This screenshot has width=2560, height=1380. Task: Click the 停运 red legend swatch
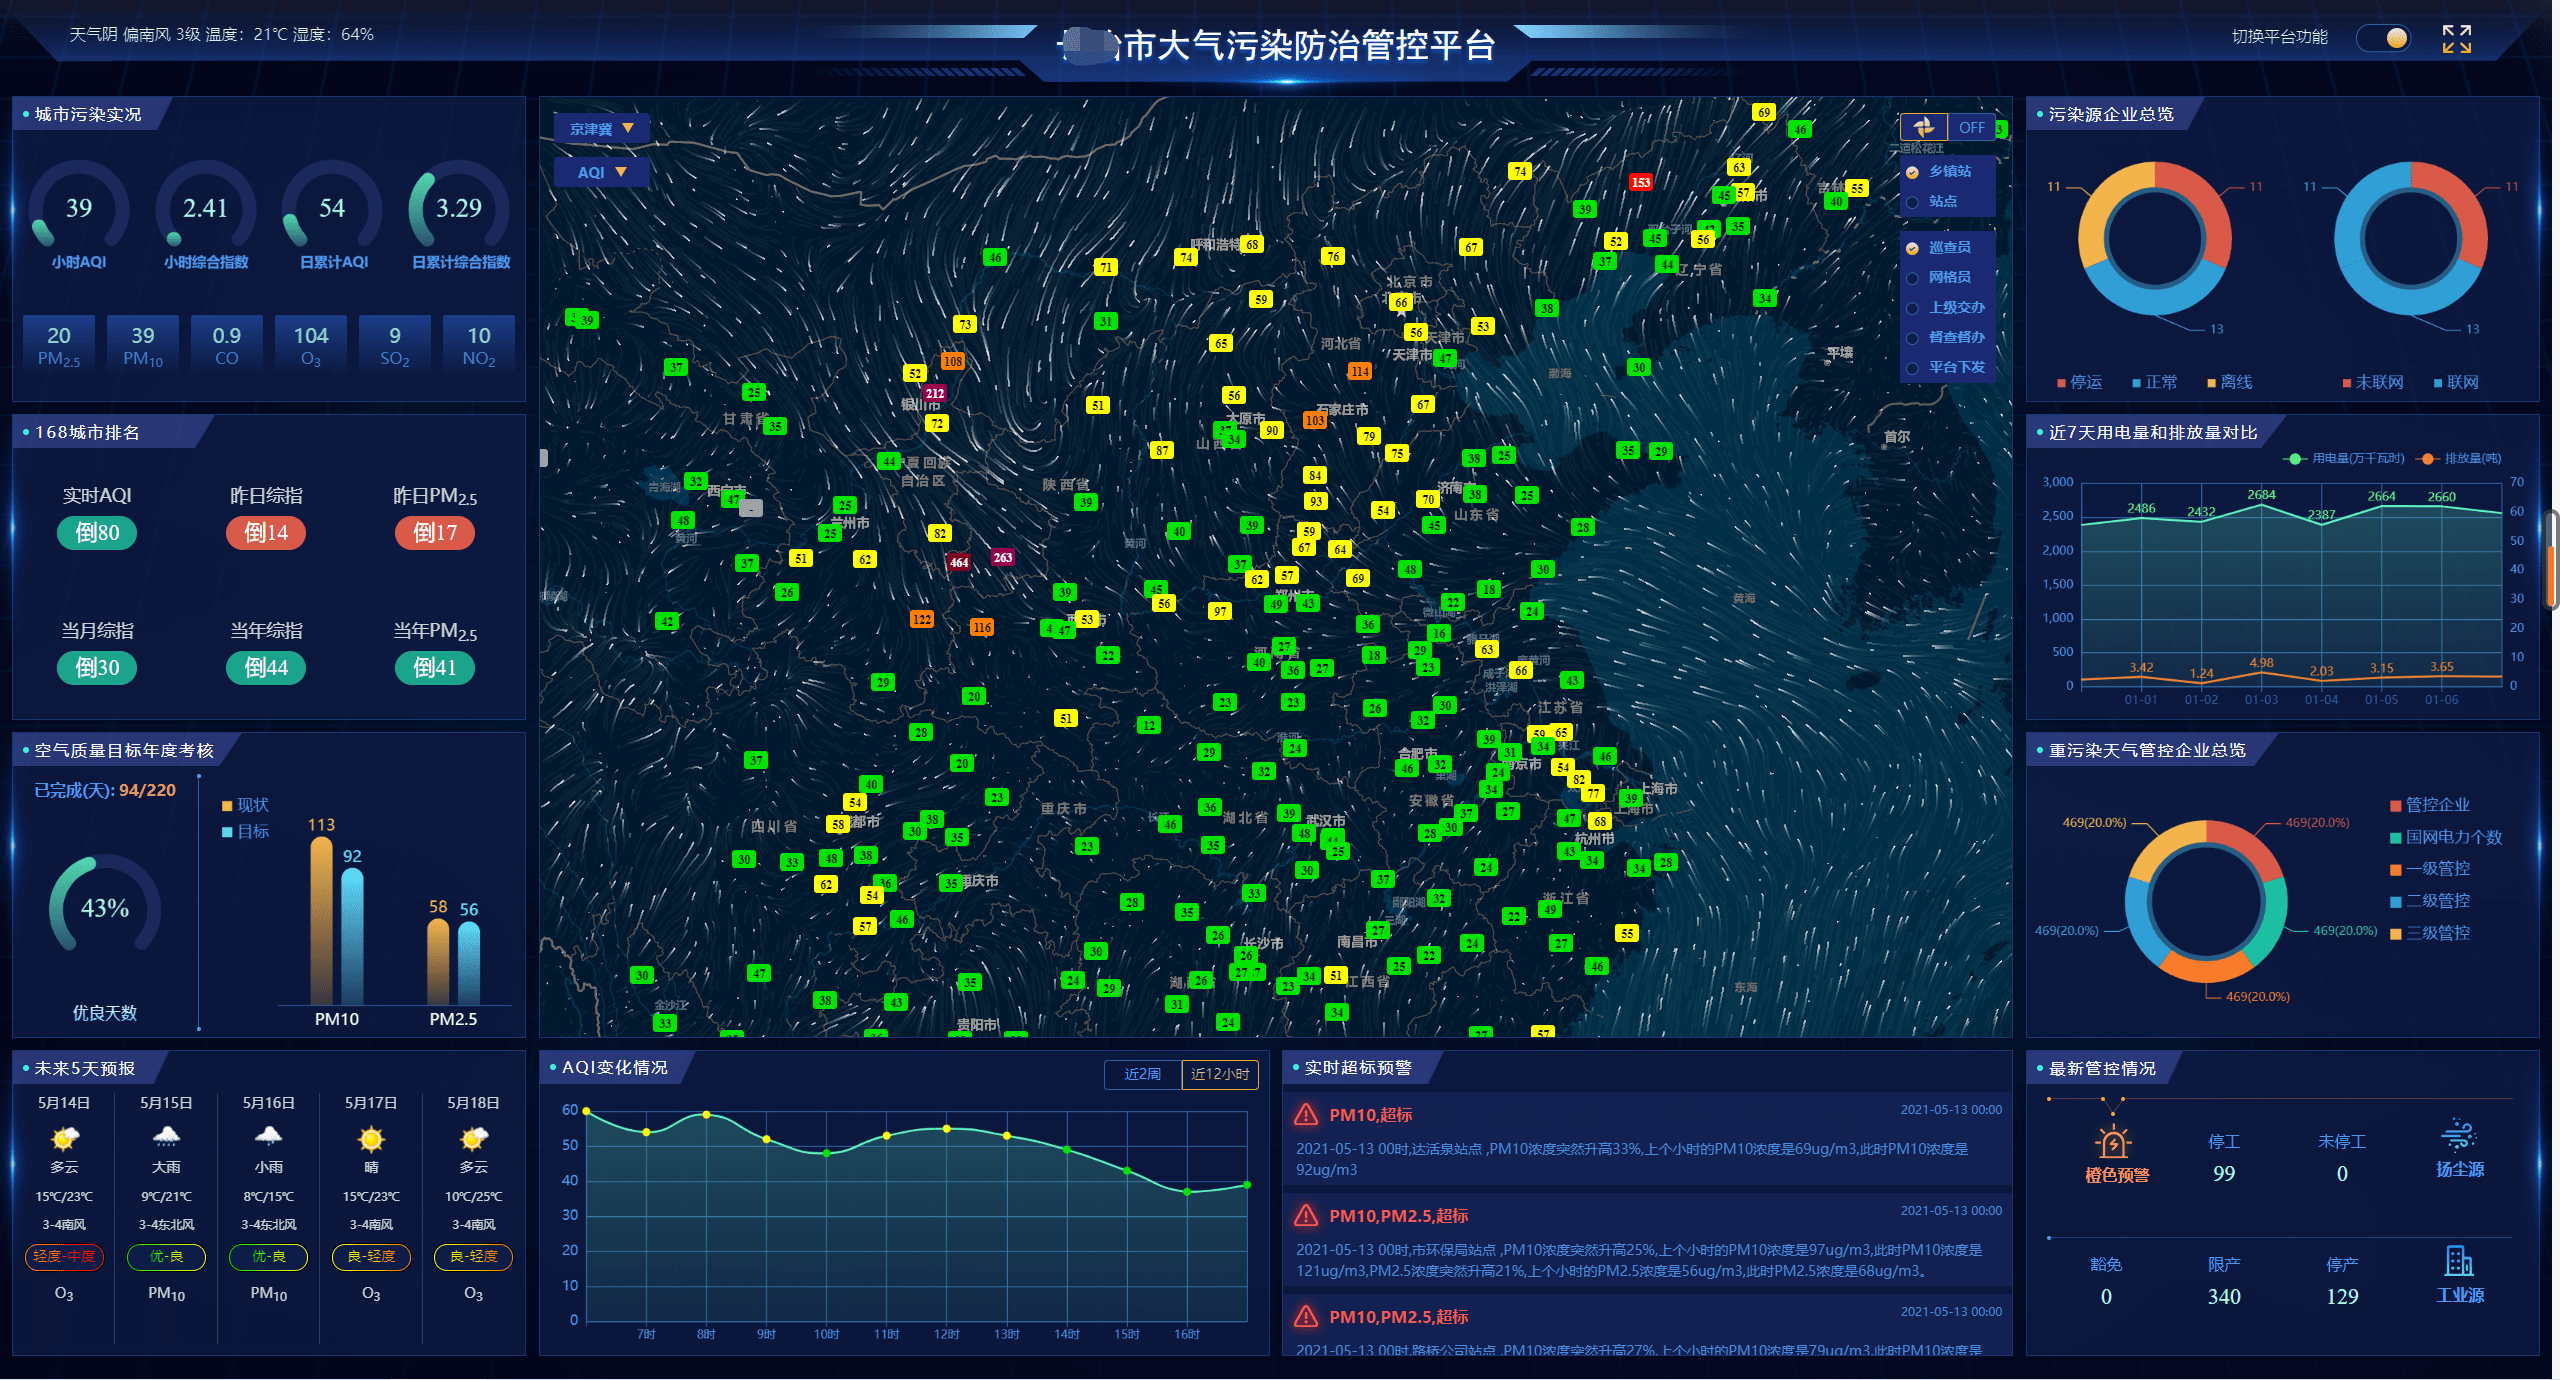(2061, 383)
